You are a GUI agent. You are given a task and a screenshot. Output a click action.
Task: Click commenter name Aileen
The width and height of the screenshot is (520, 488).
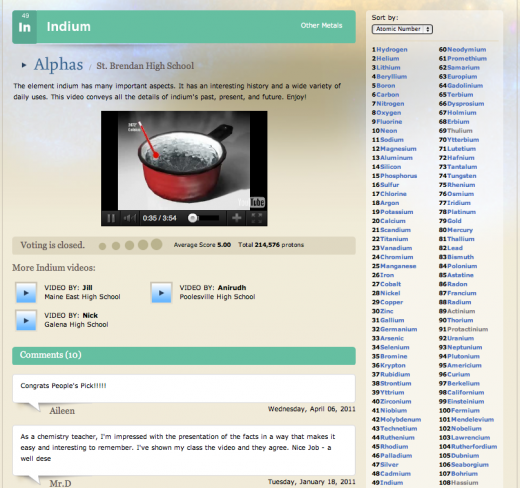[x=62, y=411]
